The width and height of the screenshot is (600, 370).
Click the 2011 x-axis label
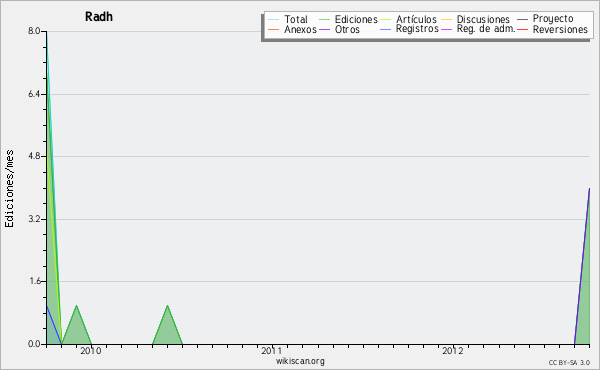point(272,351)
